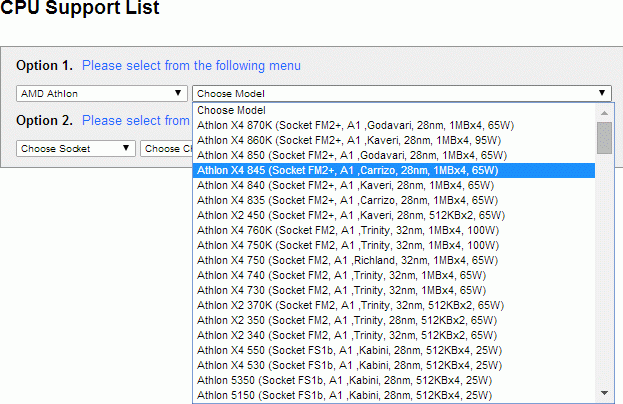Expand the Choose Socket dropdown

tap(77, 148)
